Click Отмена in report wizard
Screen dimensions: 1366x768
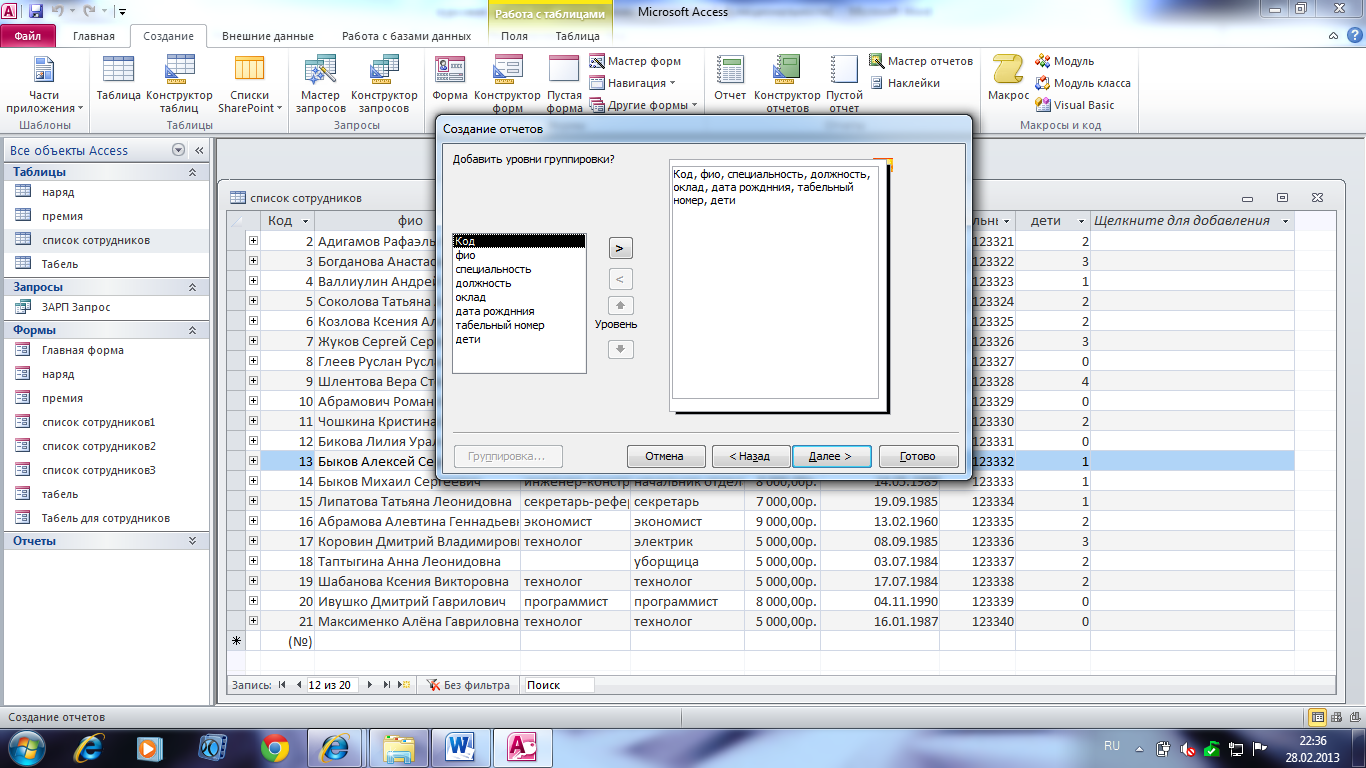665,456
